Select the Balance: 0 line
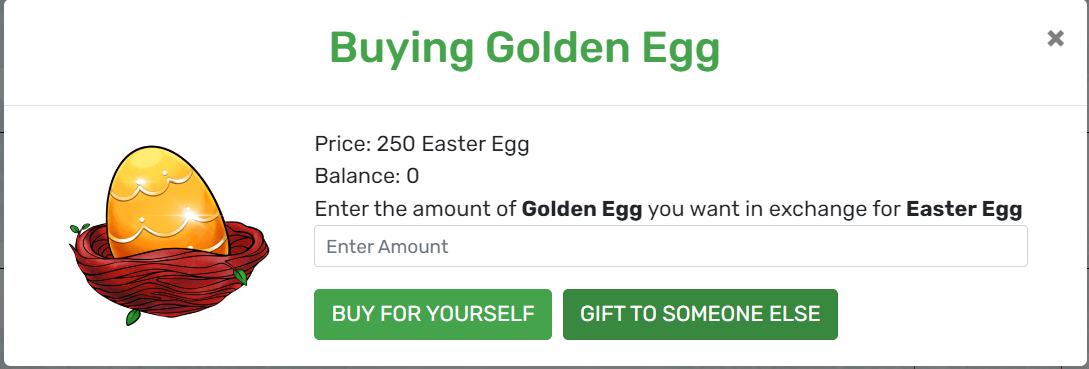Image resolution: width=1089 pixels, height=369 pixels. pyautogui.click(x=367, y=176)
